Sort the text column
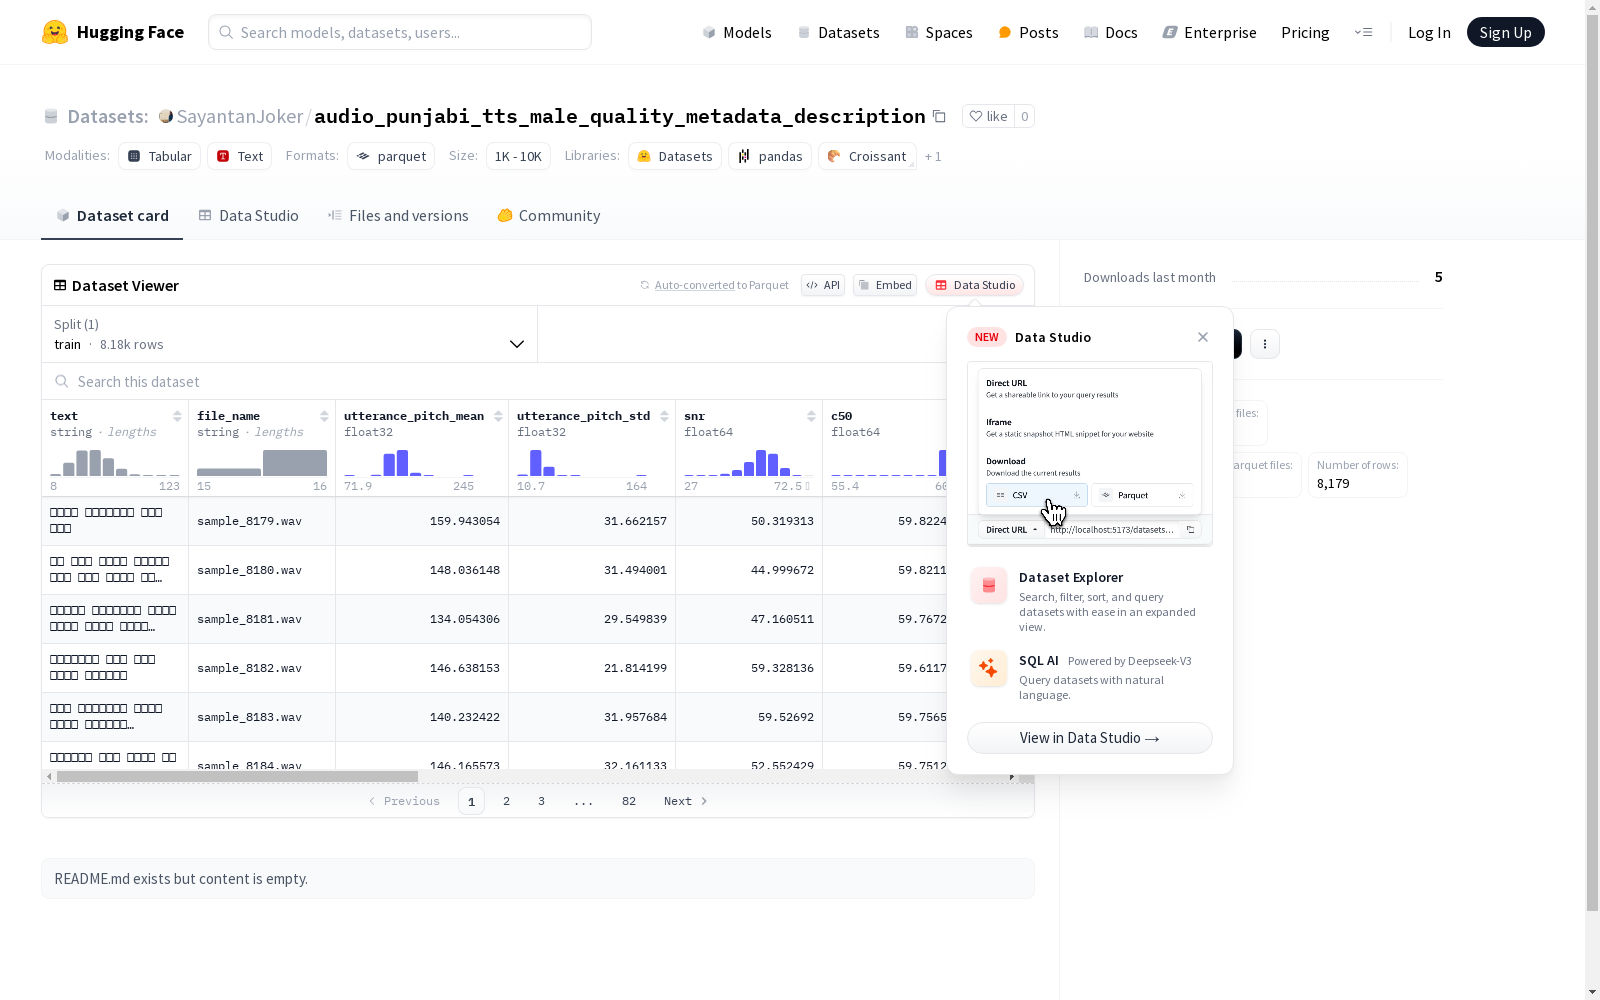Viewport: 1600px width, 1000px height. (x=177, y=416)
